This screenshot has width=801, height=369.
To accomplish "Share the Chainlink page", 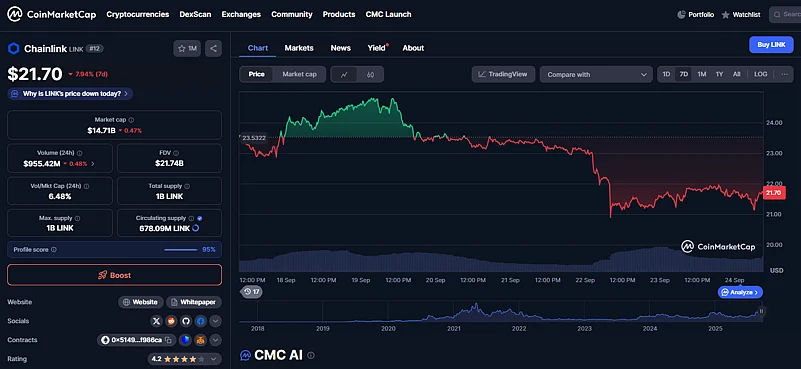I will pyautogui.click(x=214, y=49).
